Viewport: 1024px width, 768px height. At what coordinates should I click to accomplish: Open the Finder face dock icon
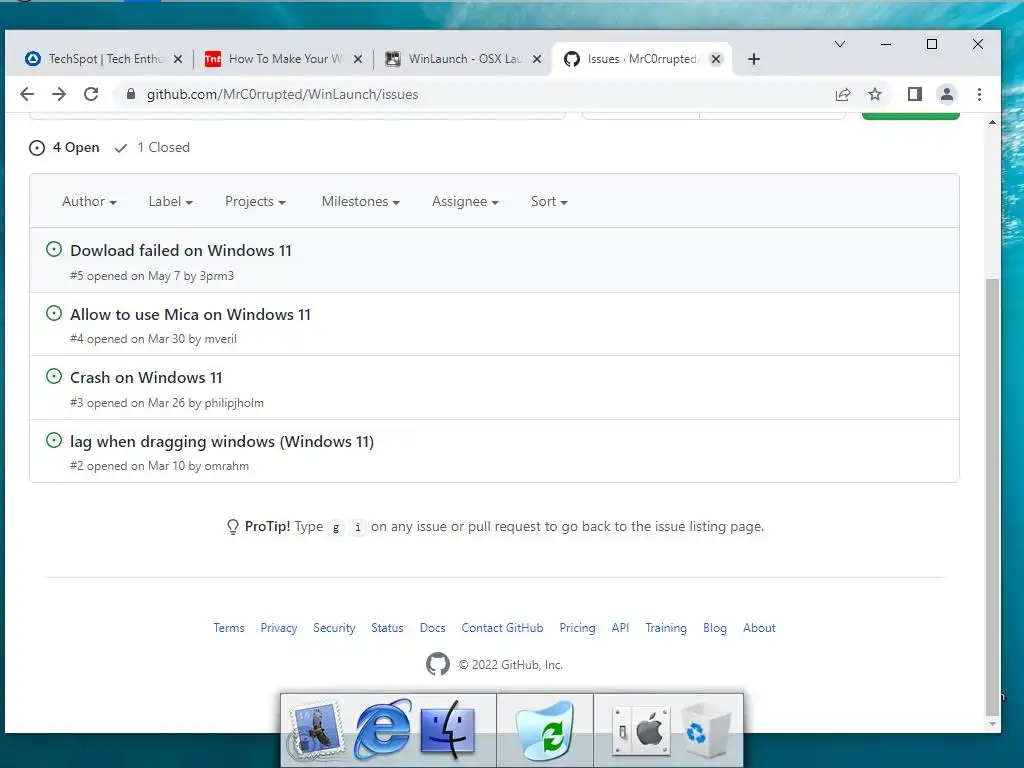point(449,730)
